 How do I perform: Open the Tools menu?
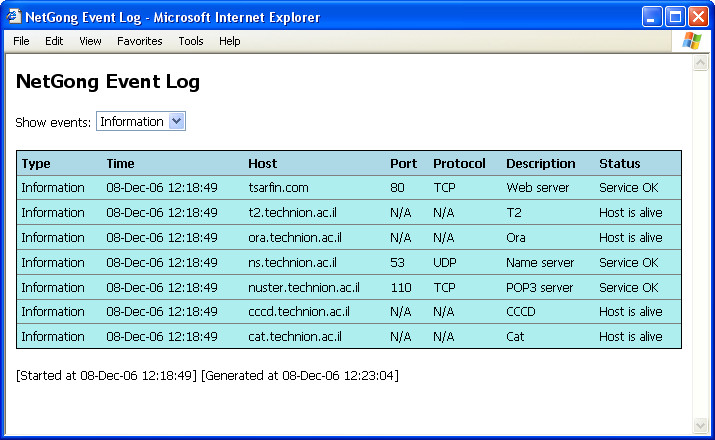(x=191, y=41)
